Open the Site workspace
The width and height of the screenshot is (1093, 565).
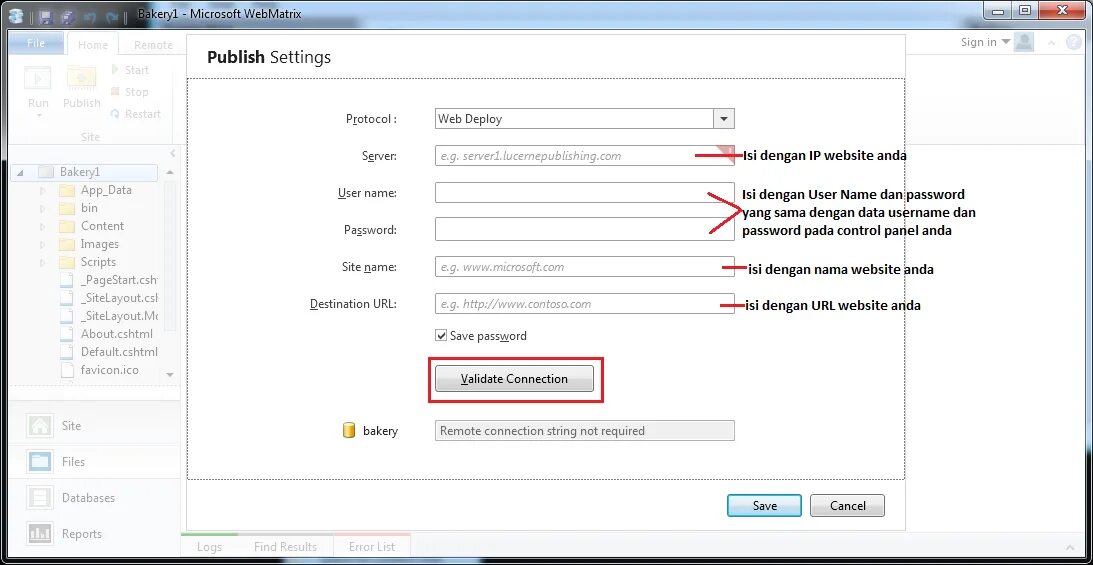coord(94,426)
